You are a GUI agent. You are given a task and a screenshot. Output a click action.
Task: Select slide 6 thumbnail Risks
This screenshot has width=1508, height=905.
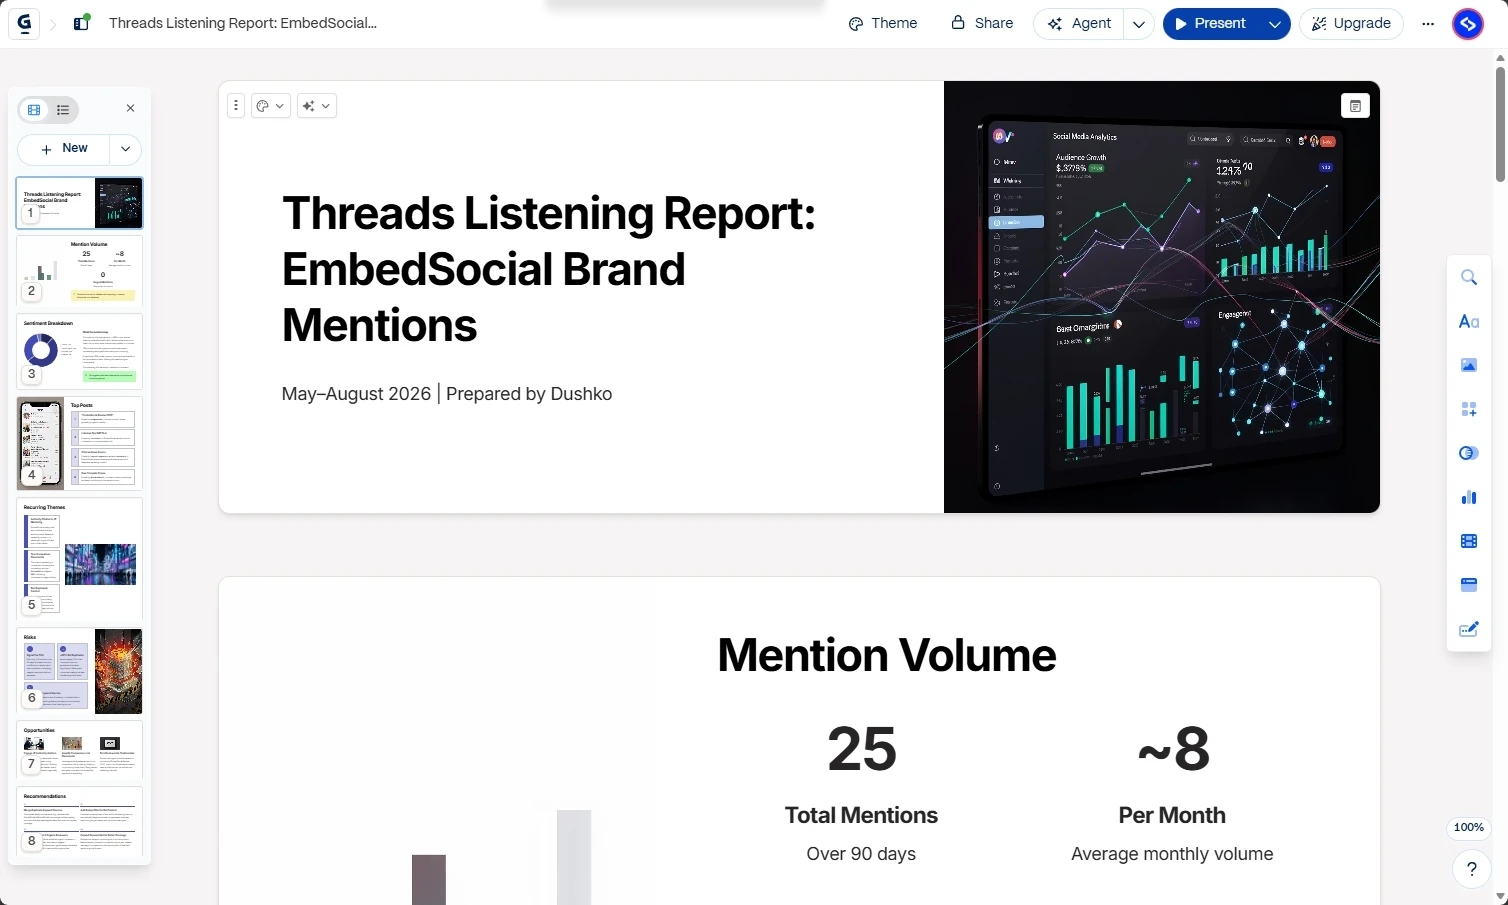click(x=80, y=671)
